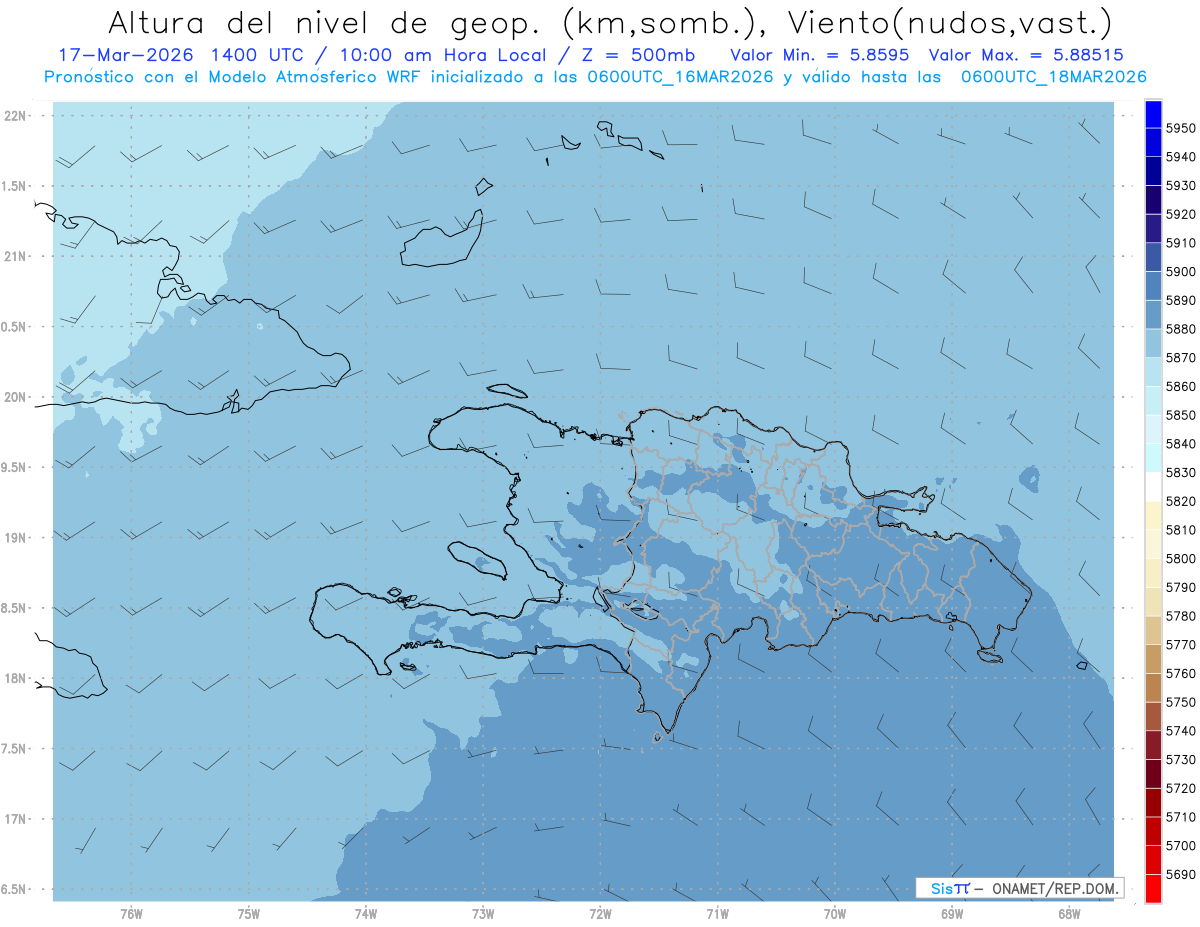
Task: Click the '5780' colorbar label
Action: click(1181, 616)
